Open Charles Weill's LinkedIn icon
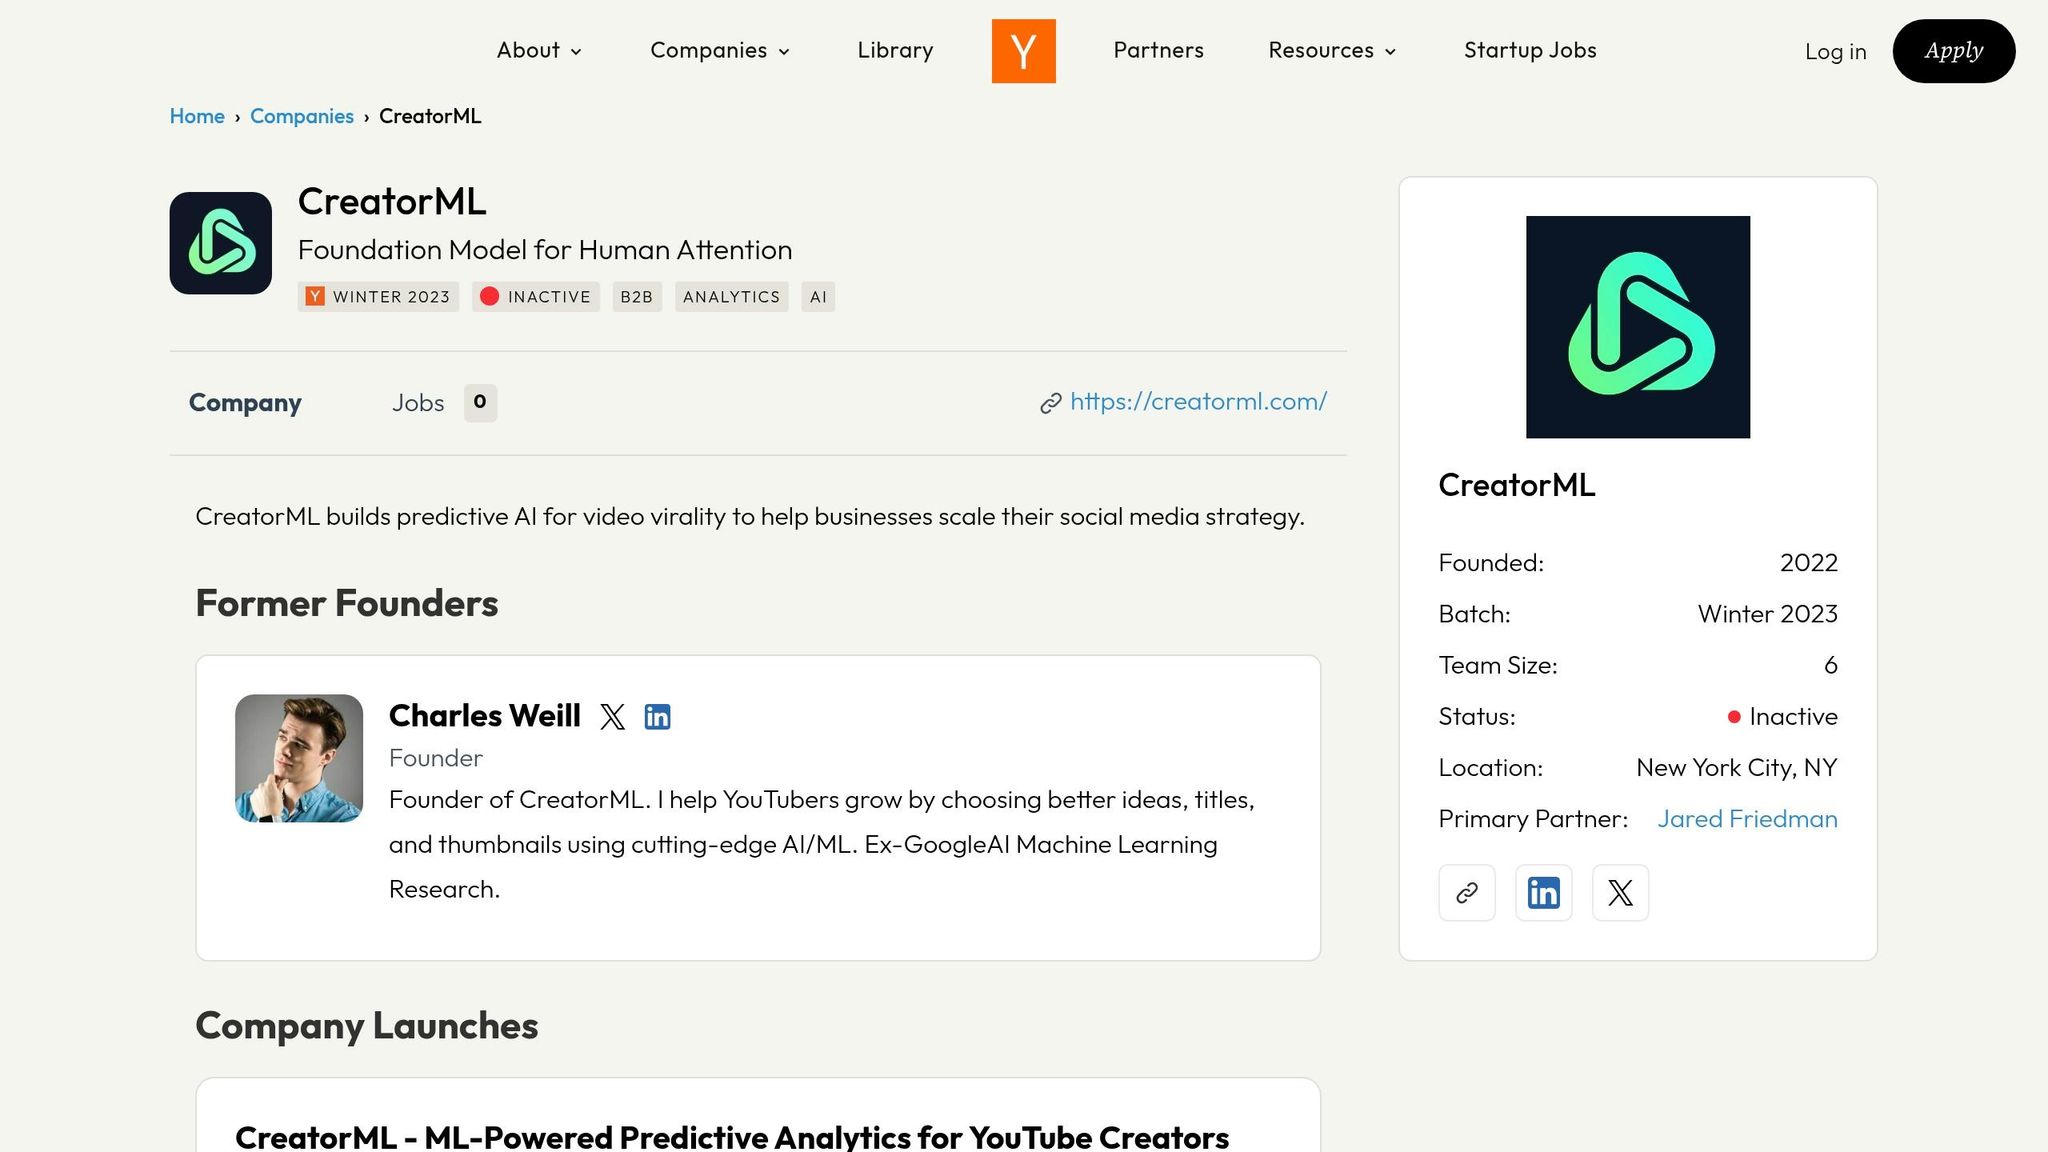This screenshot has width=2048, height=1152. click(657, 717)
